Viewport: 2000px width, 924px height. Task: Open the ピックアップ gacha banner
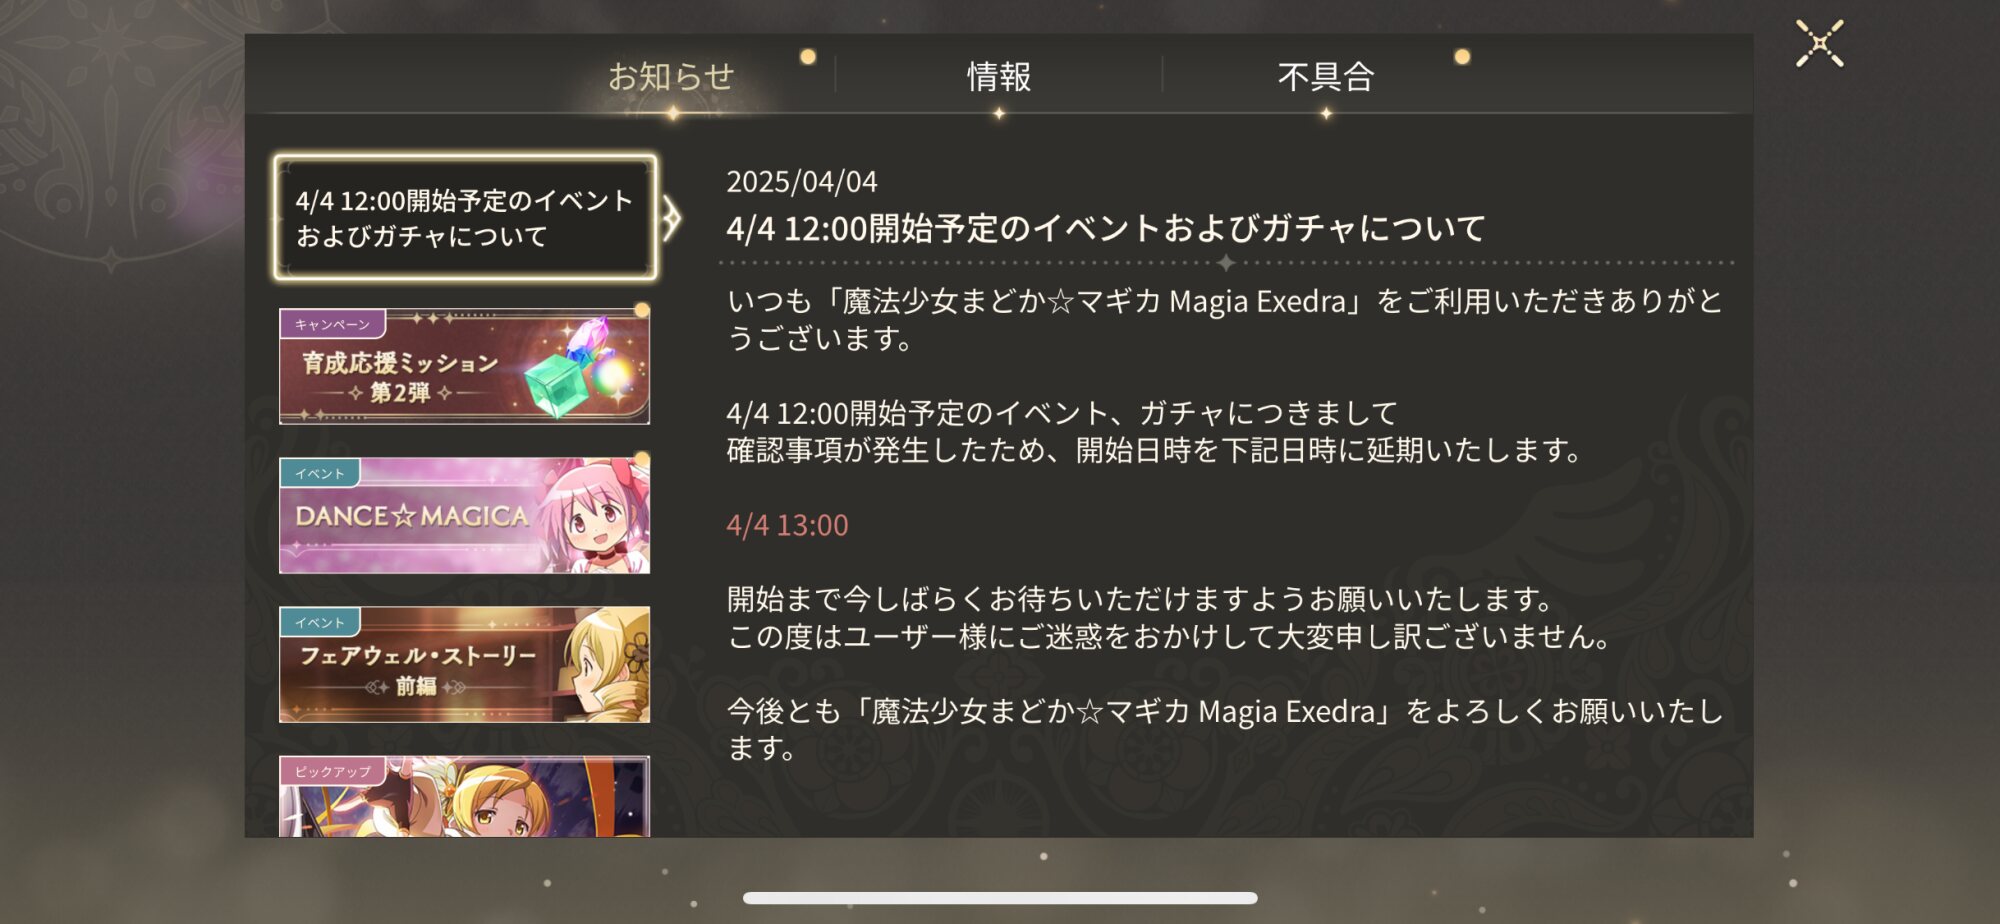click(464, 796)
